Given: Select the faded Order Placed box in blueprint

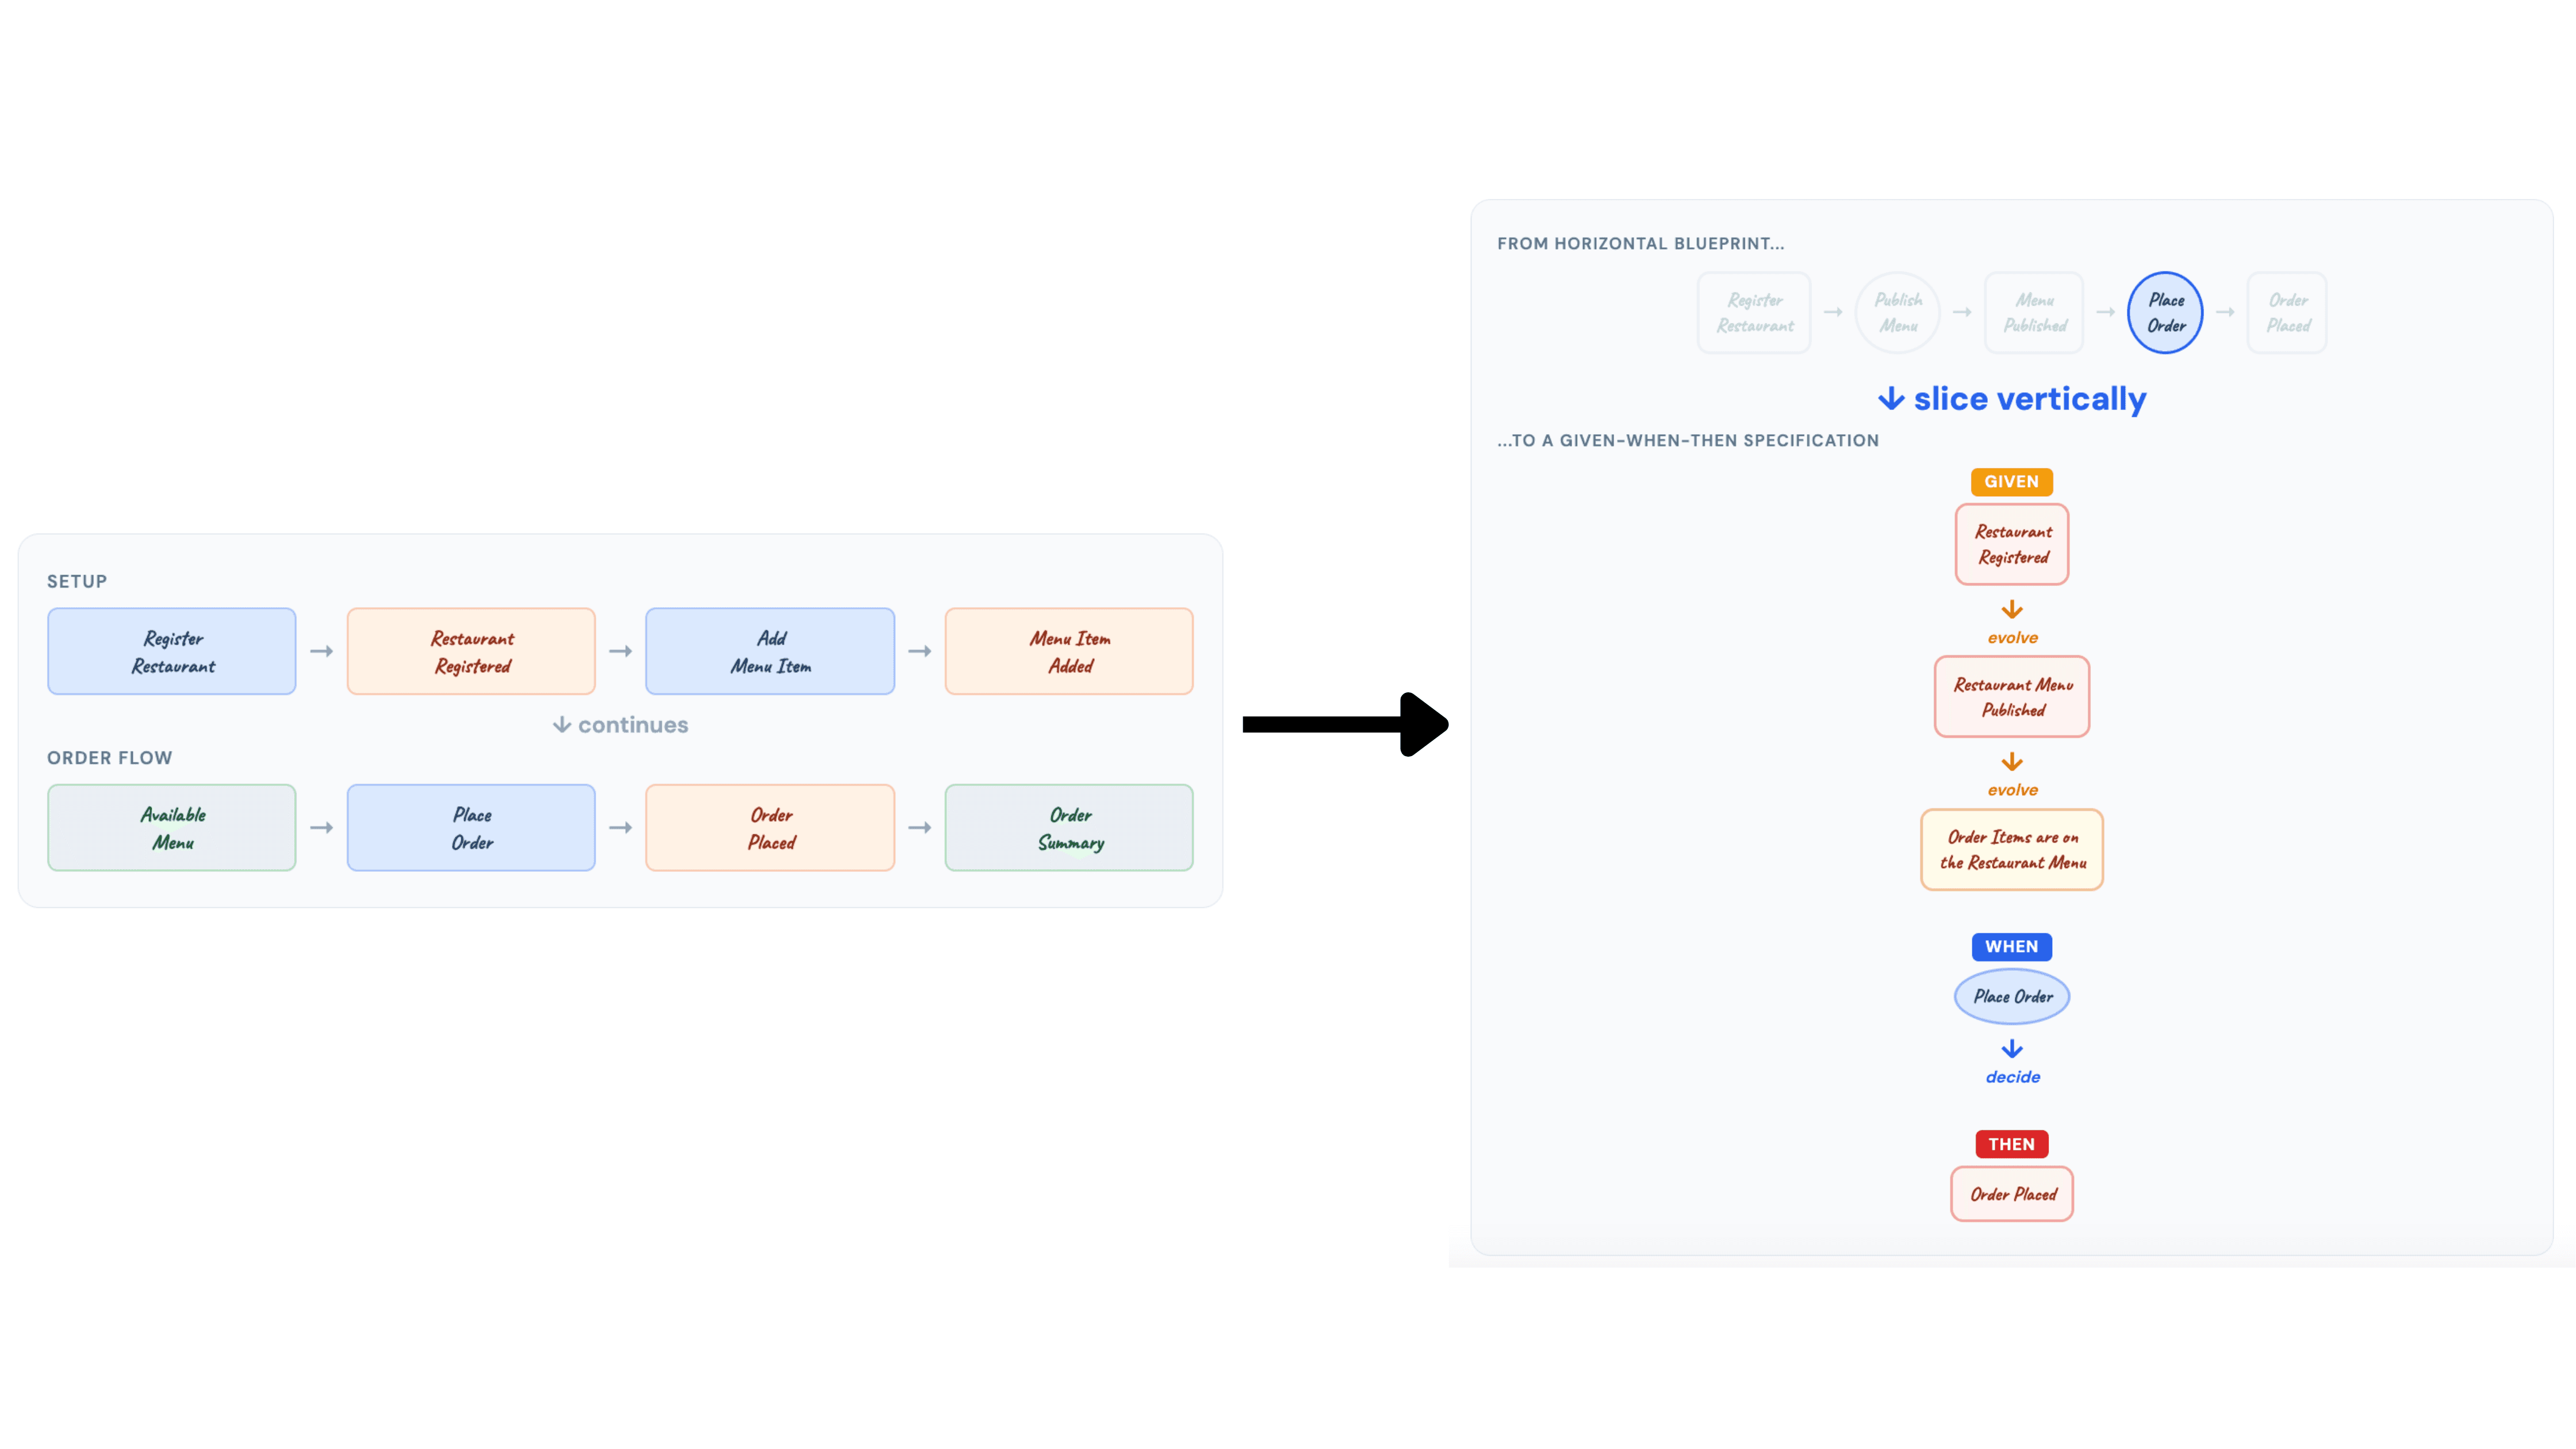Looking at the screenshot, I should [2288, 312].
